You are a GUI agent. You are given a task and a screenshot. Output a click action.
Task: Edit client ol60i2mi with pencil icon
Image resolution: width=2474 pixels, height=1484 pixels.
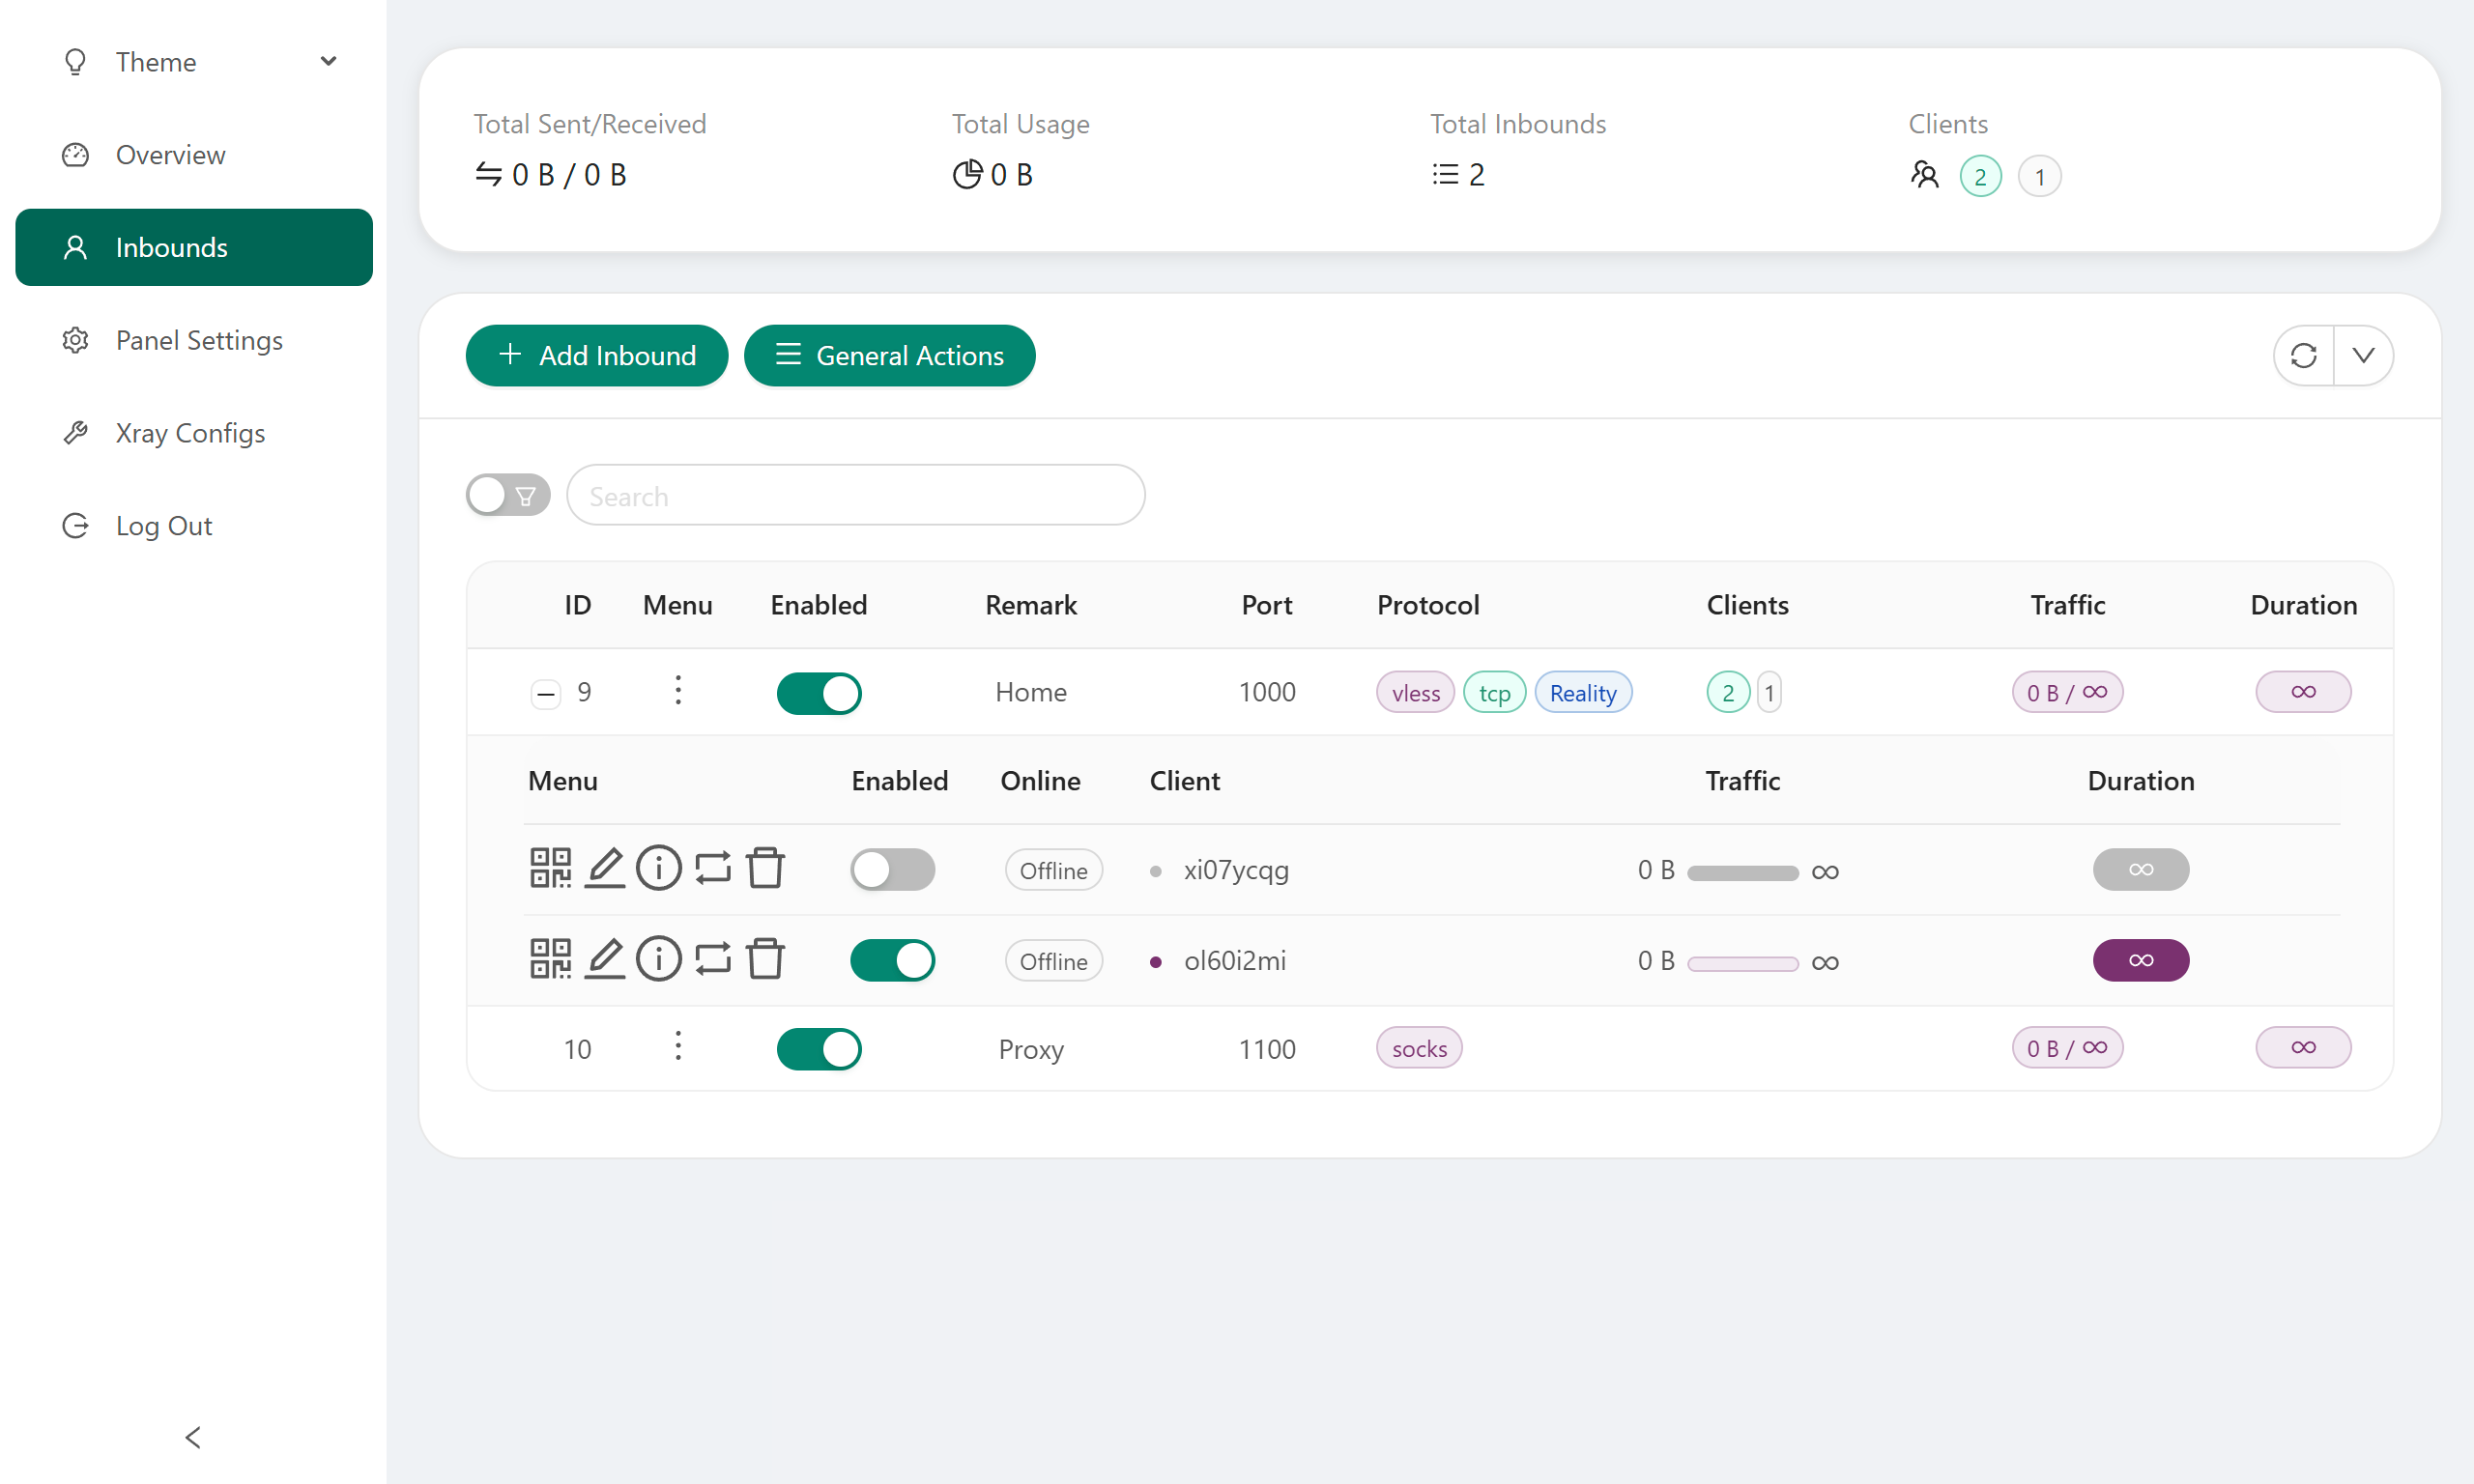604,959
